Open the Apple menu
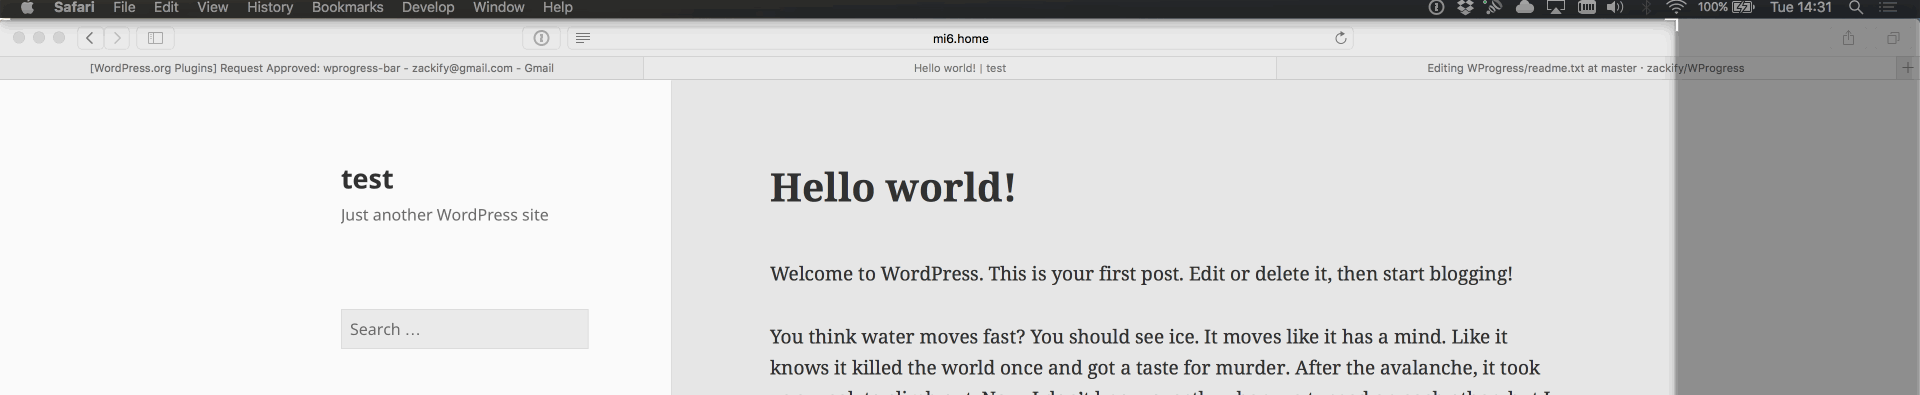 (x=27, y=7)
